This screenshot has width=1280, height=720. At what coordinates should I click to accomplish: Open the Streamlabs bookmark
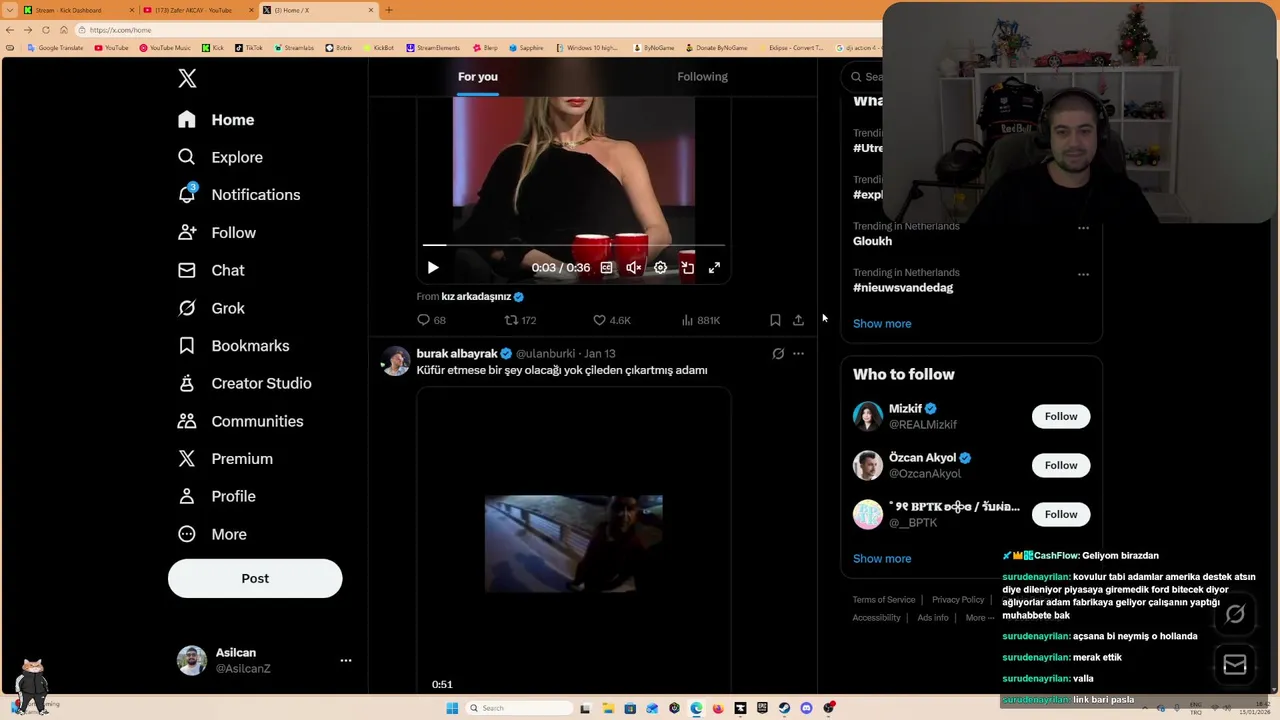pyautogui.click(x=294, y=48)
